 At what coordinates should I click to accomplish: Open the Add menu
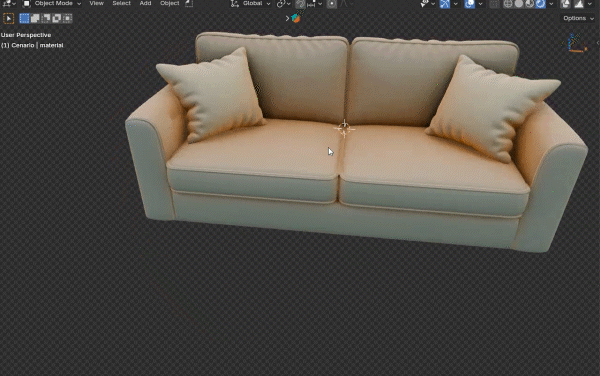[x=145, y=3]
